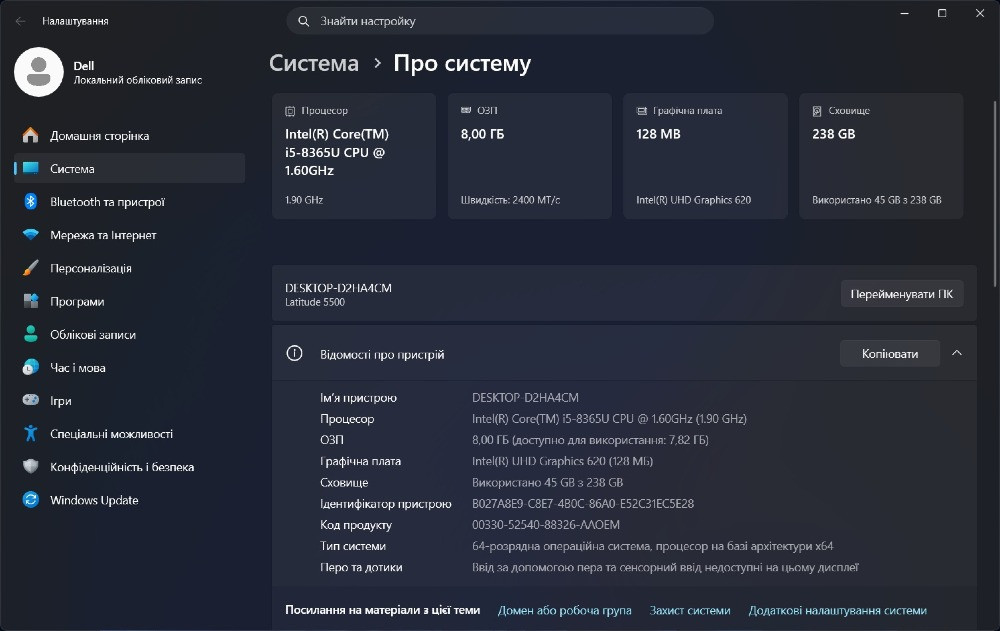Viewport: 1000px width, 631px height.
Task: Click the info circle icon beside Відомості про пристрій
Action: pyautogui.click(x=294, y=353)
